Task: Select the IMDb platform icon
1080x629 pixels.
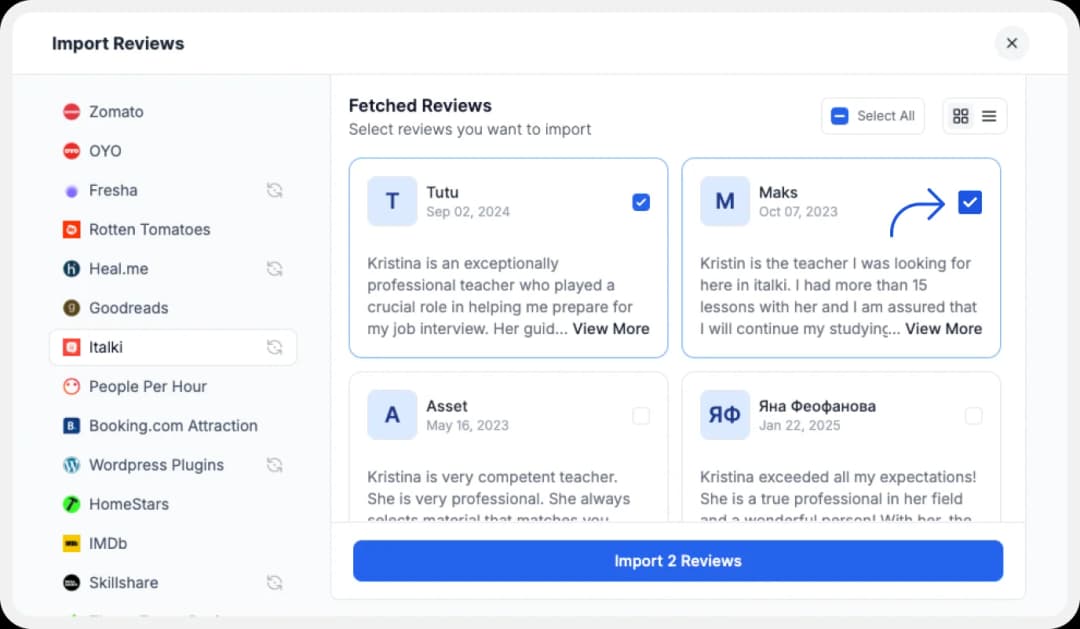Action: (x=69, y=543)
